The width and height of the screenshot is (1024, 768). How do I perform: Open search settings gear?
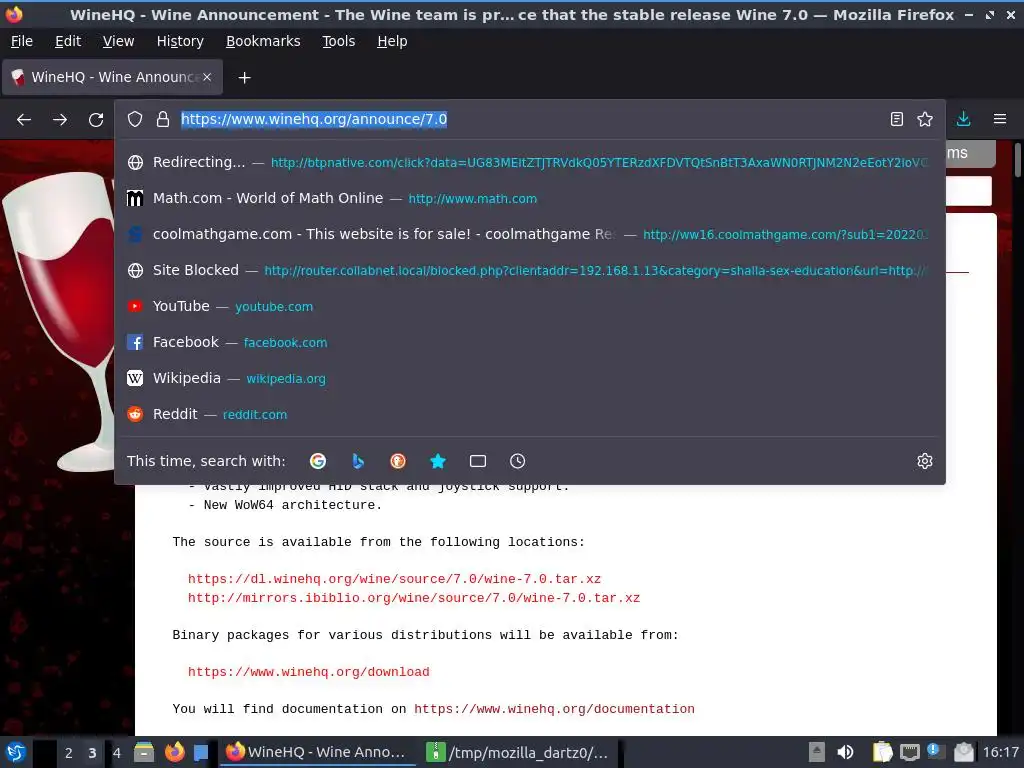pyautogui.click(x=925, y=461)
